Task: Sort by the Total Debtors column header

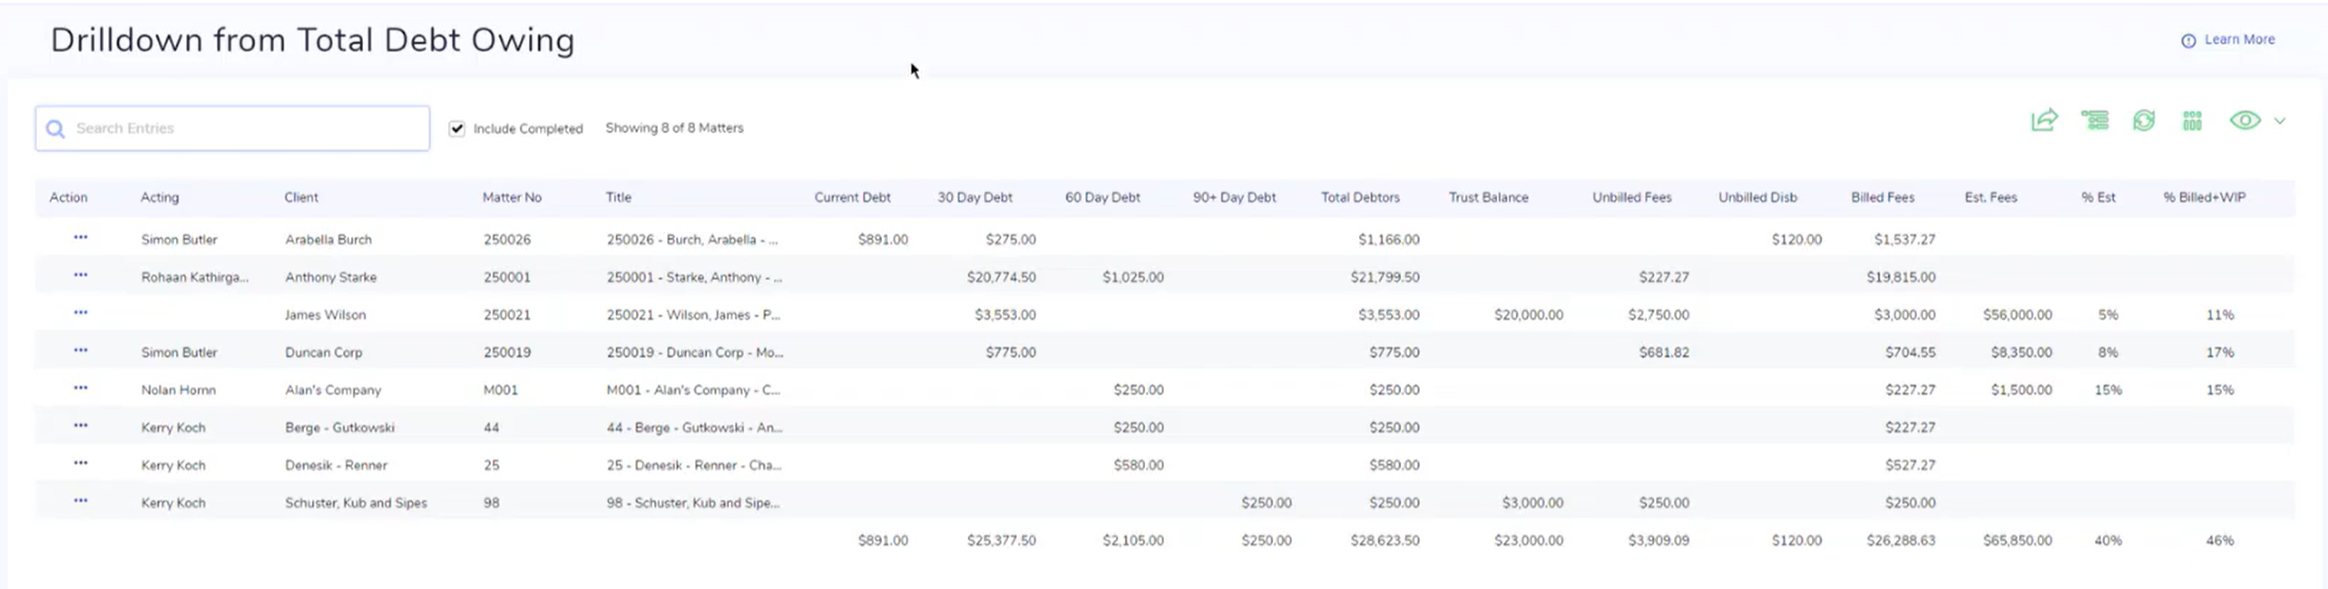Action: pyautogui.click(x=1359, y=198)
